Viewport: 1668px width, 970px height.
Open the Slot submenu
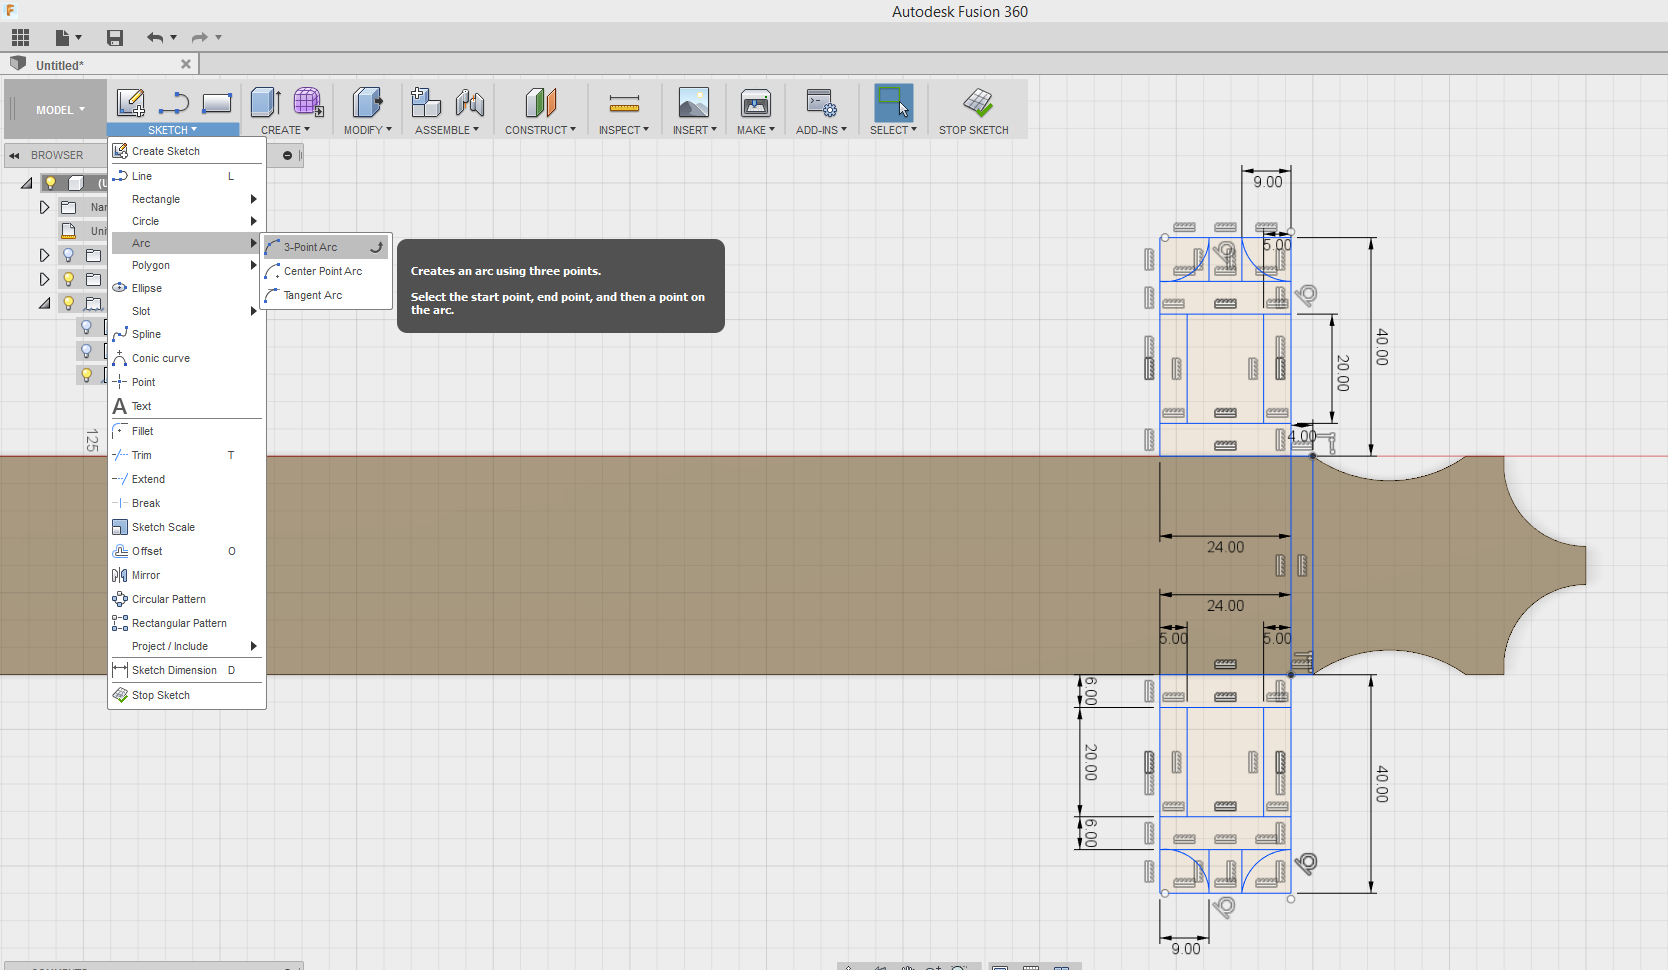pyautogui.click(x=187, y=311)
